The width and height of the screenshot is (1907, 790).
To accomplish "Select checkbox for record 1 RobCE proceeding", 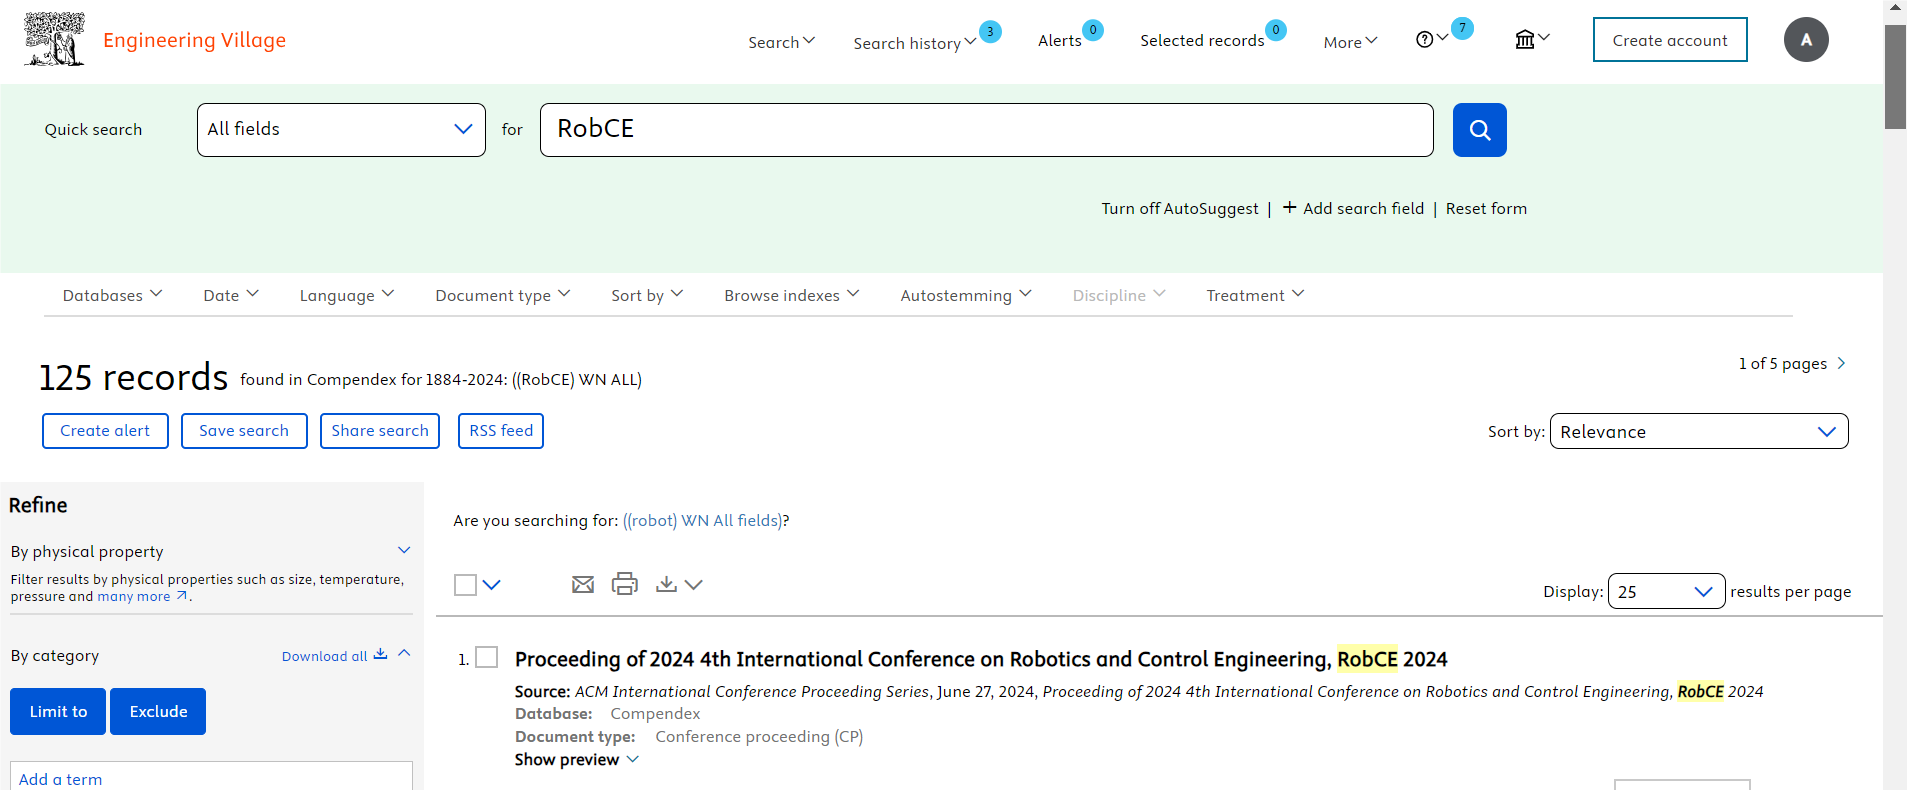I will click(x=487, y=657).
